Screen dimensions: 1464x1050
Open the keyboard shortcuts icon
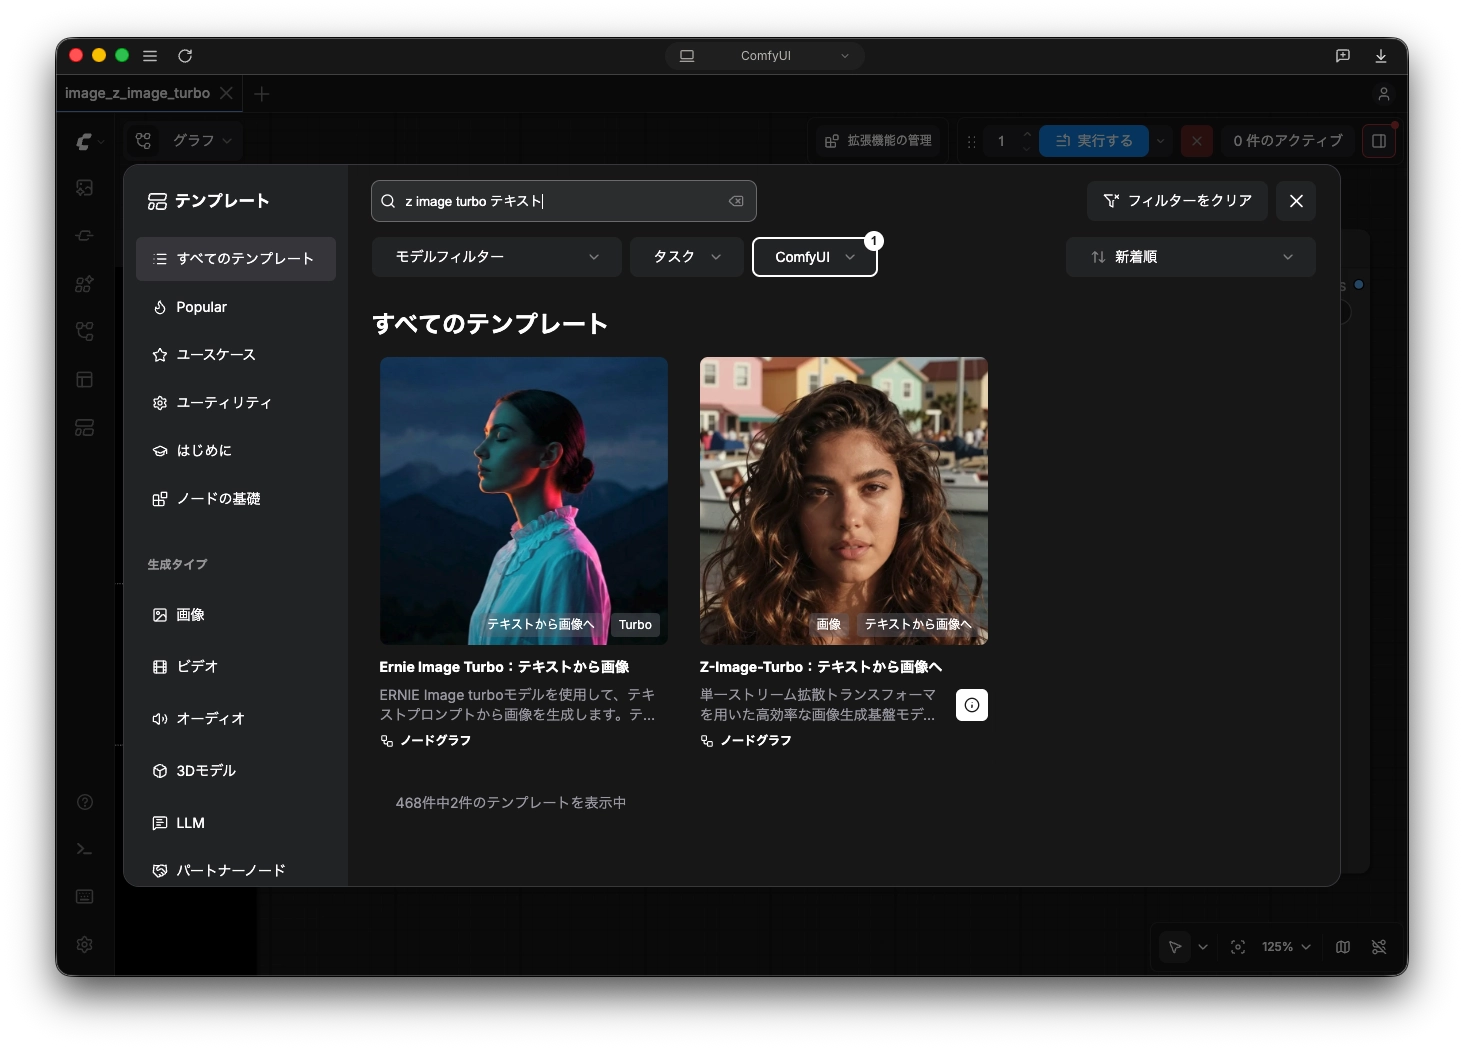(x=85, y=897)
